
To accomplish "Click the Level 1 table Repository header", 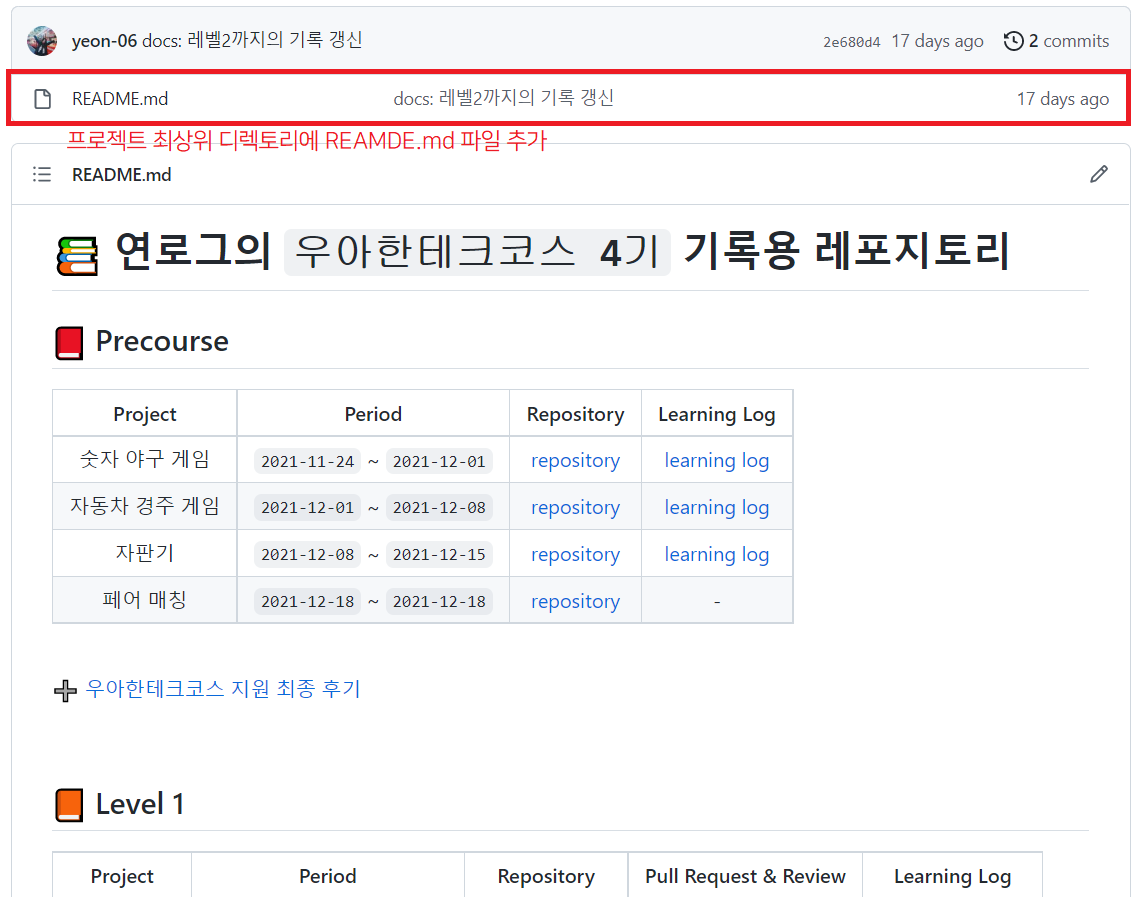I will tap(546, 877).
